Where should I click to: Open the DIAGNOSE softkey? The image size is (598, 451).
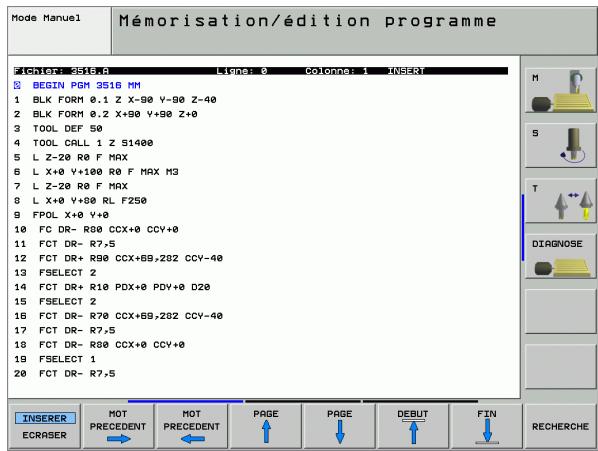click(x=560, y=256)
